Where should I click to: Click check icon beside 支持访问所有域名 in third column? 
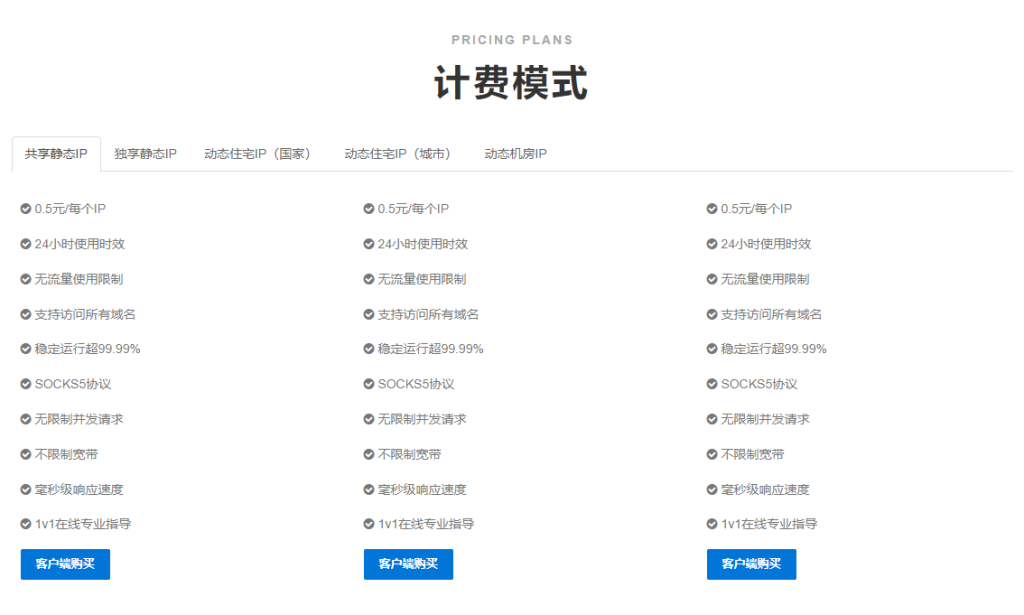pyautogui.click(x=712, y=315)
